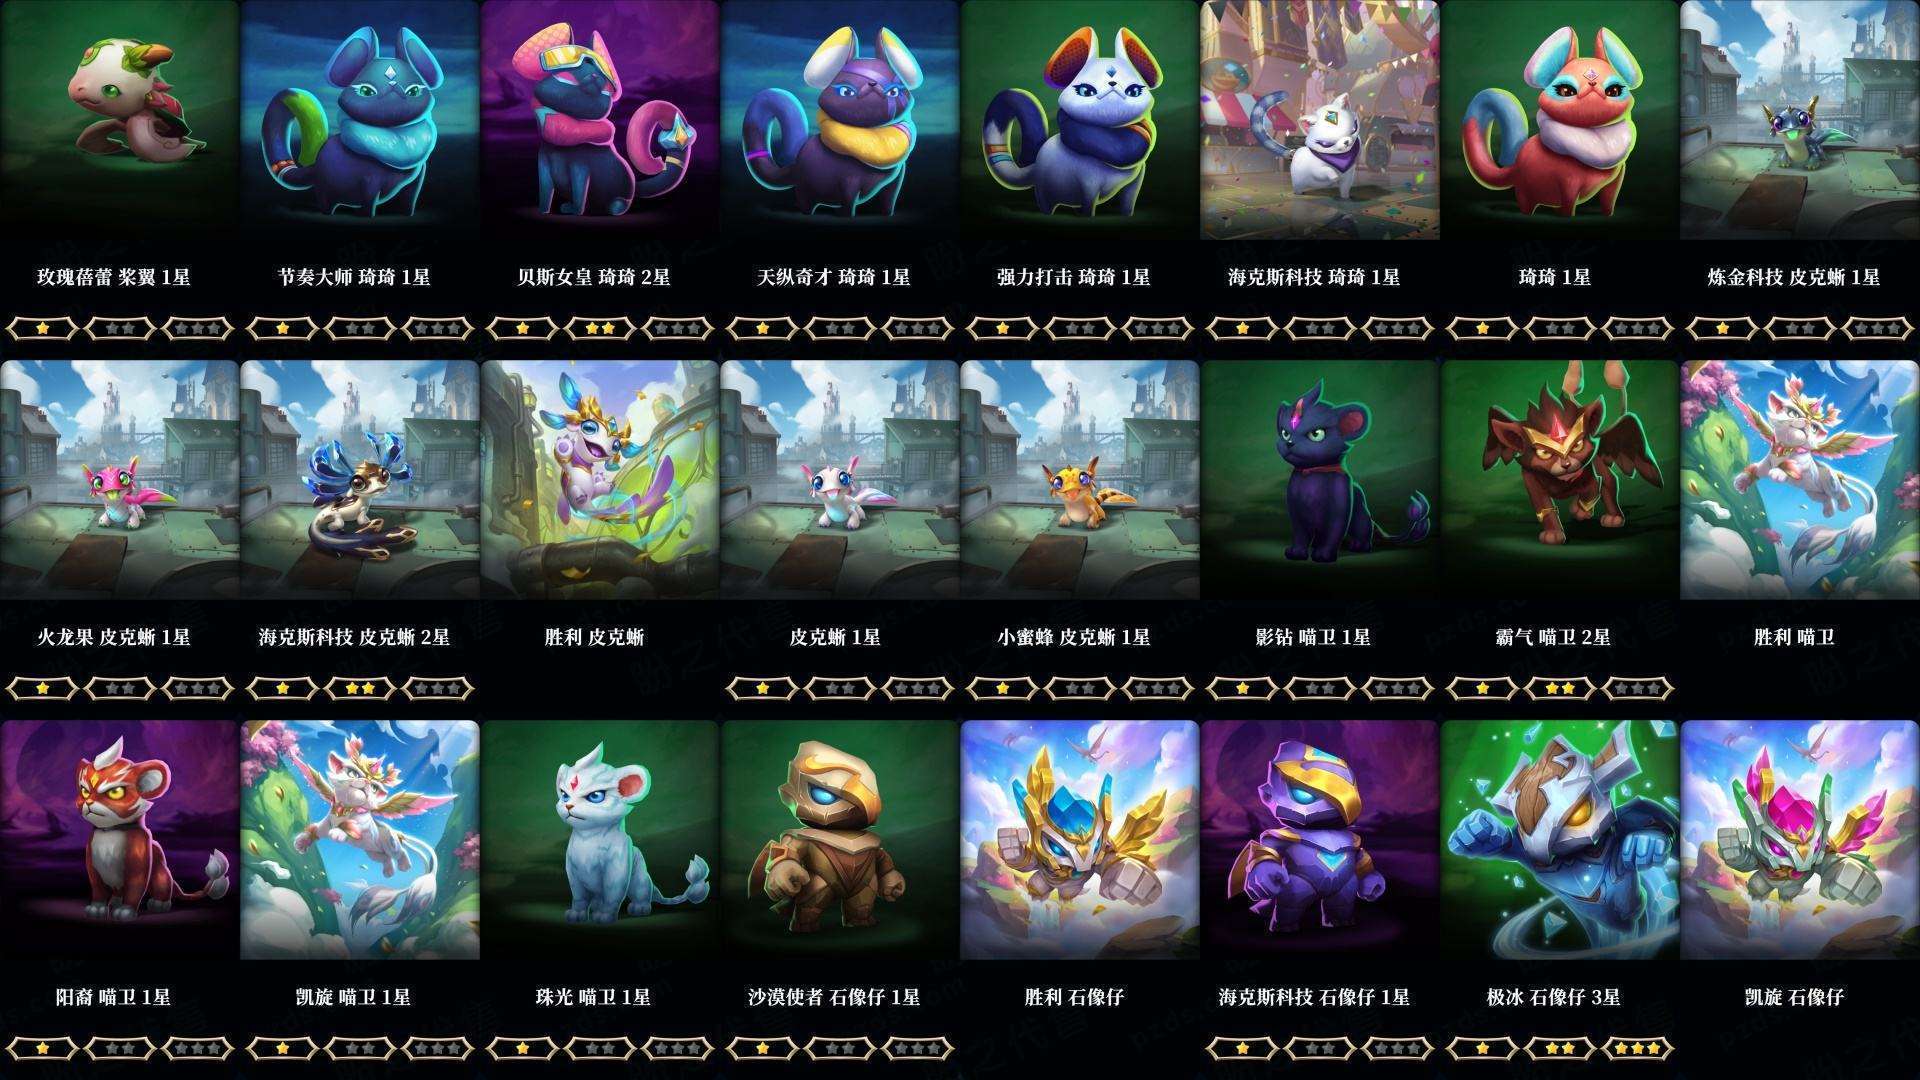Pick two-star badge under 霸气 喵卫
The width and height of the screenshot is (1920, 1080).
click(x=1560, y=688)
